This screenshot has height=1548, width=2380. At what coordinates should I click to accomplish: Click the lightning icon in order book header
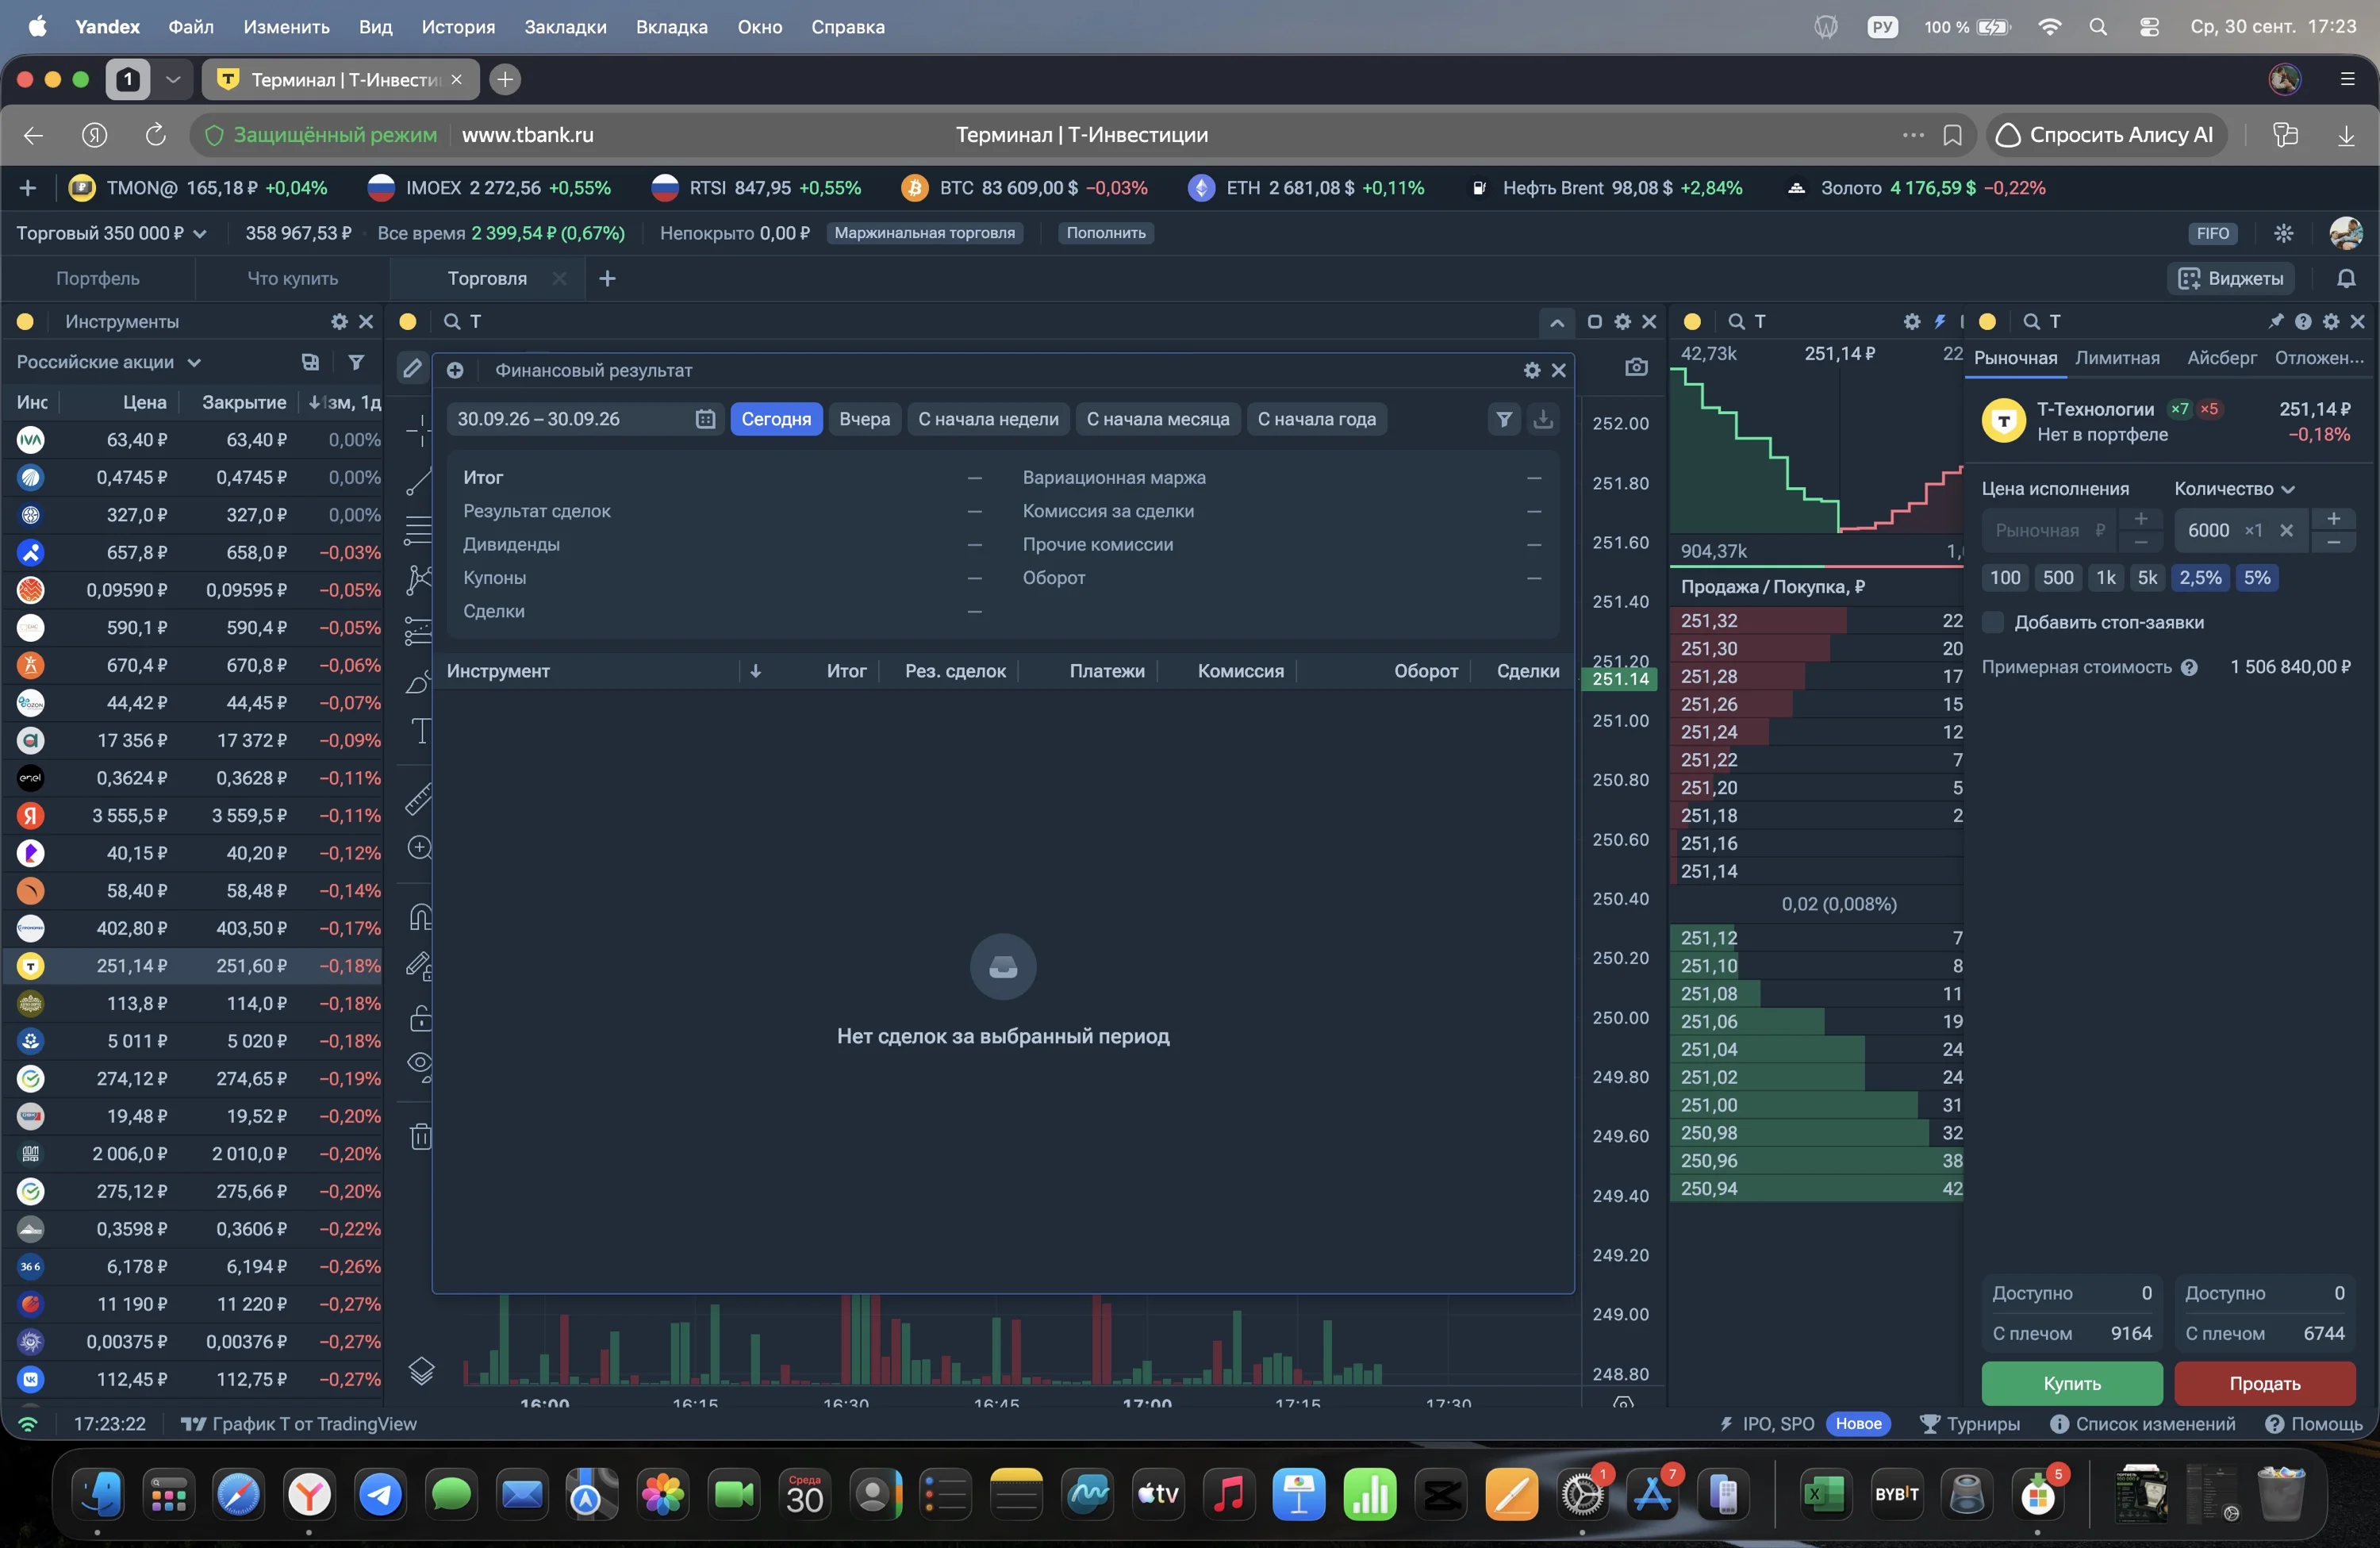(x=1940, y=321)
